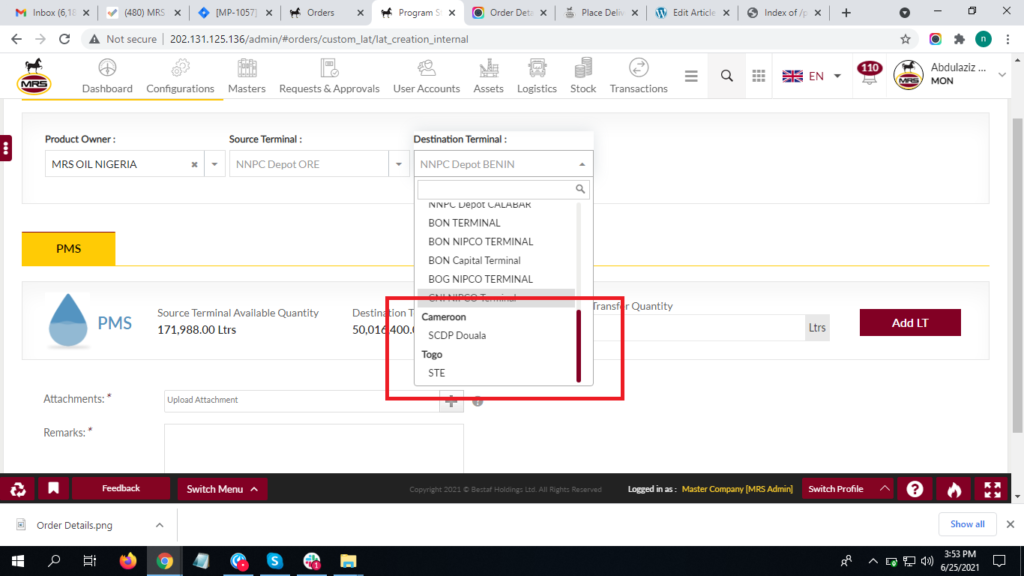Viewport: 1024px width, 576px height.
Task: Open the Stock menu
Action: click(x=583, y=76)
